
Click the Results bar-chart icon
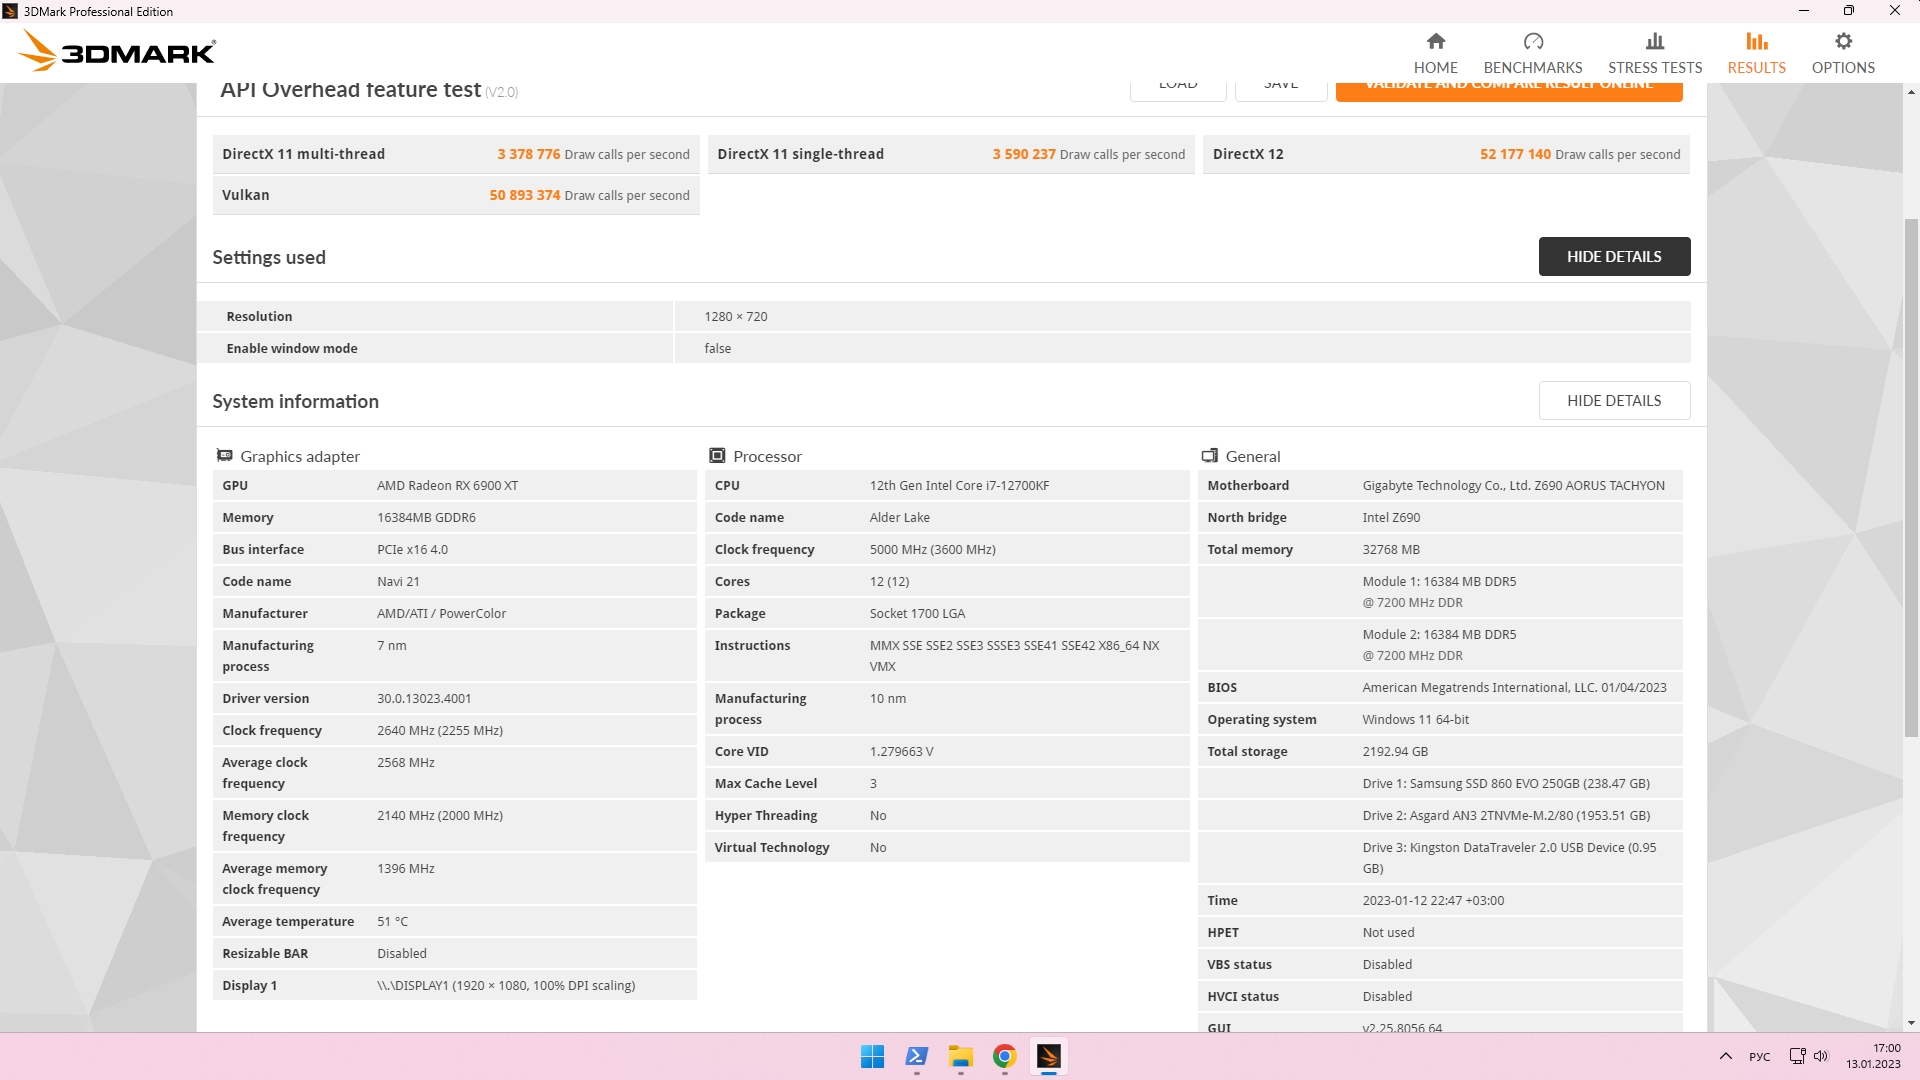(1756, 41)
